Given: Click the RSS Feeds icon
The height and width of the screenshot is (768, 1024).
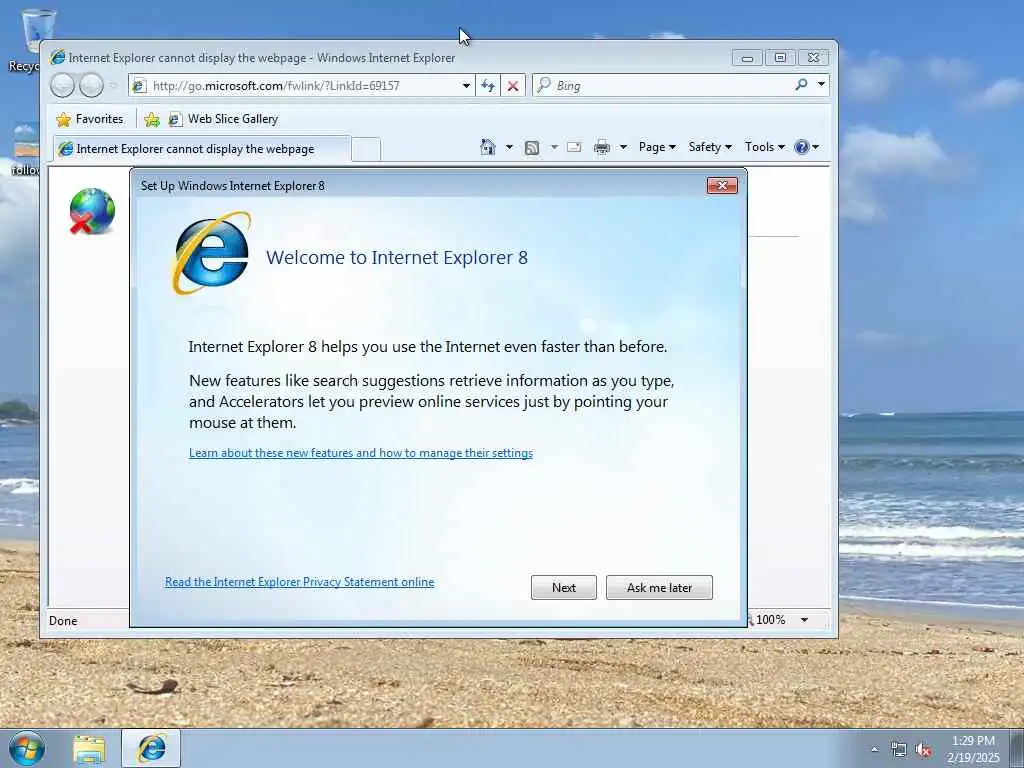Looking at the screenshot, I should 532,148.
